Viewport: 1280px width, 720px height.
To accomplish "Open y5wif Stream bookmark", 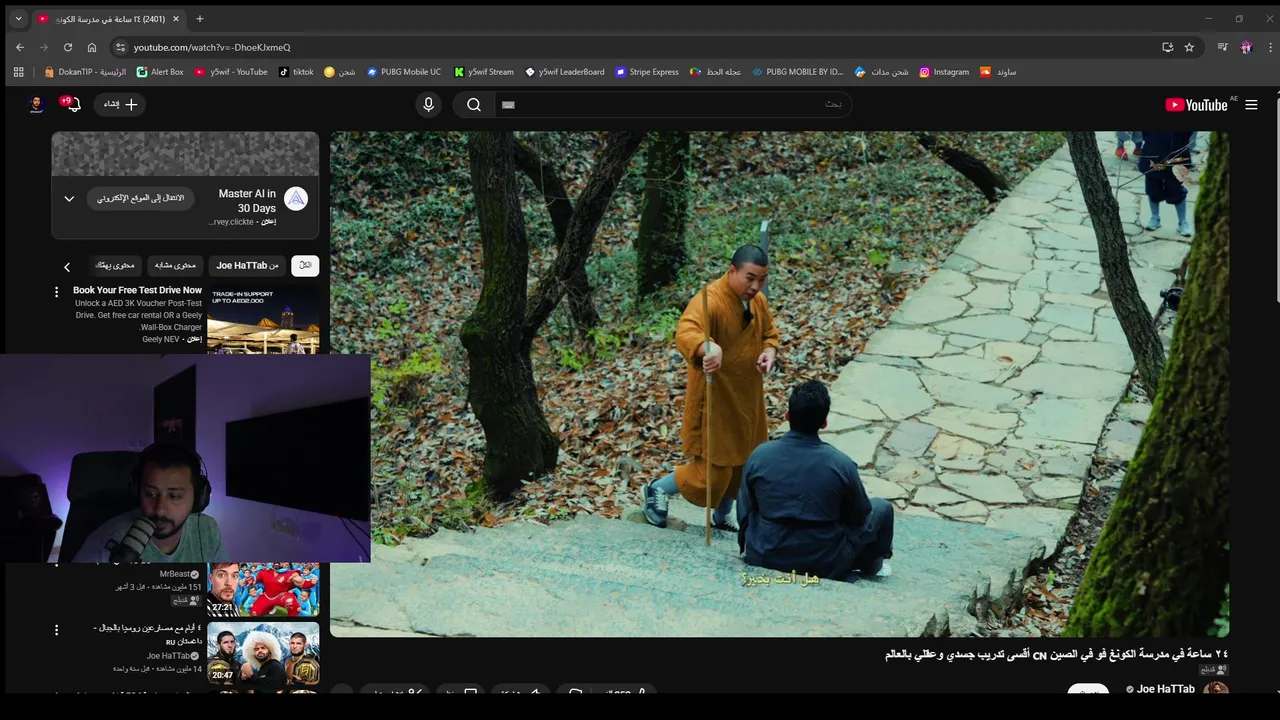I will point(484,72).
